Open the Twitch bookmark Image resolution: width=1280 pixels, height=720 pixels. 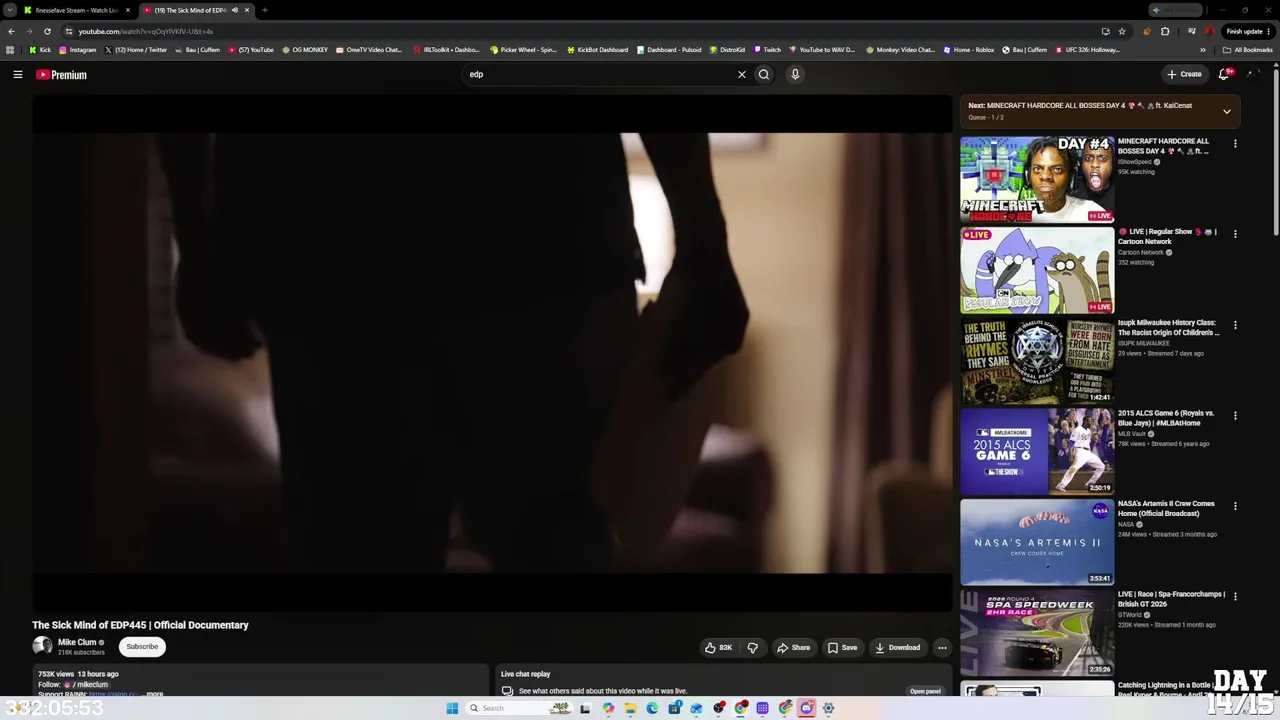click(768, 50)
